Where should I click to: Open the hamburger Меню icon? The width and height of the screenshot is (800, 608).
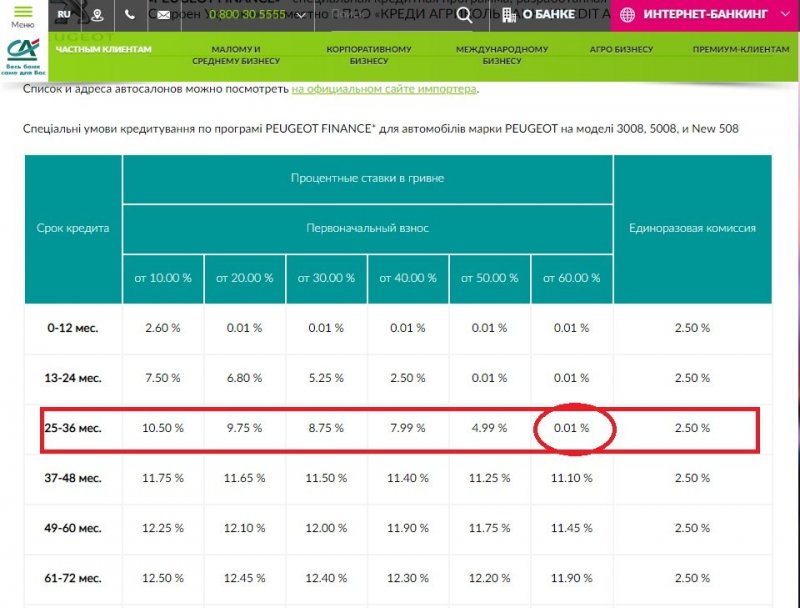point(22,14)
